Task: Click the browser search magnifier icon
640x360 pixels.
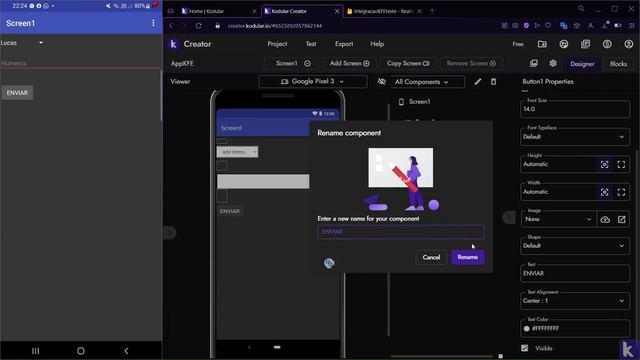Action: tap(581, 9)
